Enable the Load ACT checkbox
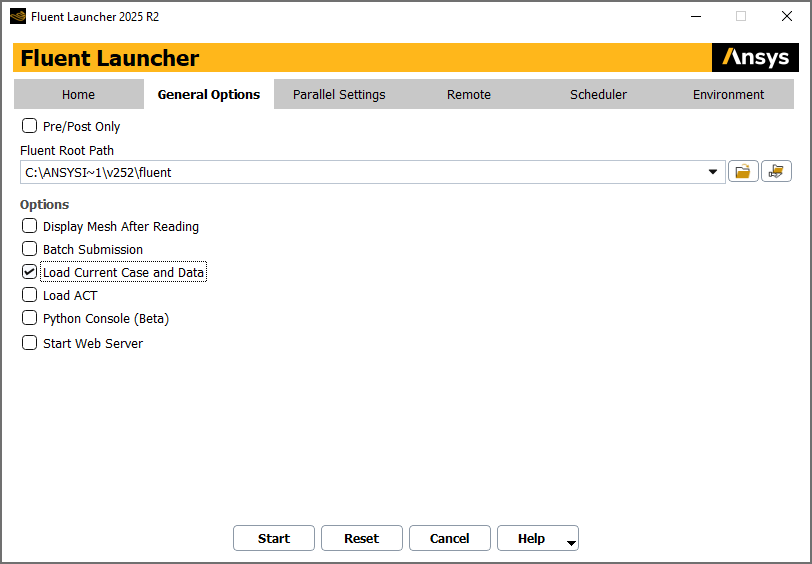 click(x=30, y=295)
